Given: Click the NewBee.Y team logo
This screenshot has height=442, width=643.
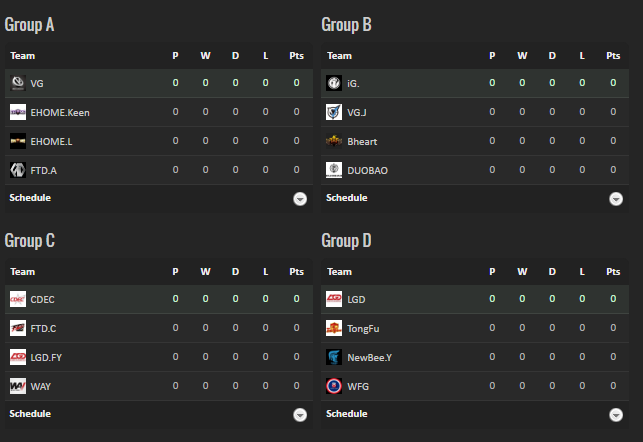Looking at the screenshot, I should pyautogui.click(x=334, y=357).
